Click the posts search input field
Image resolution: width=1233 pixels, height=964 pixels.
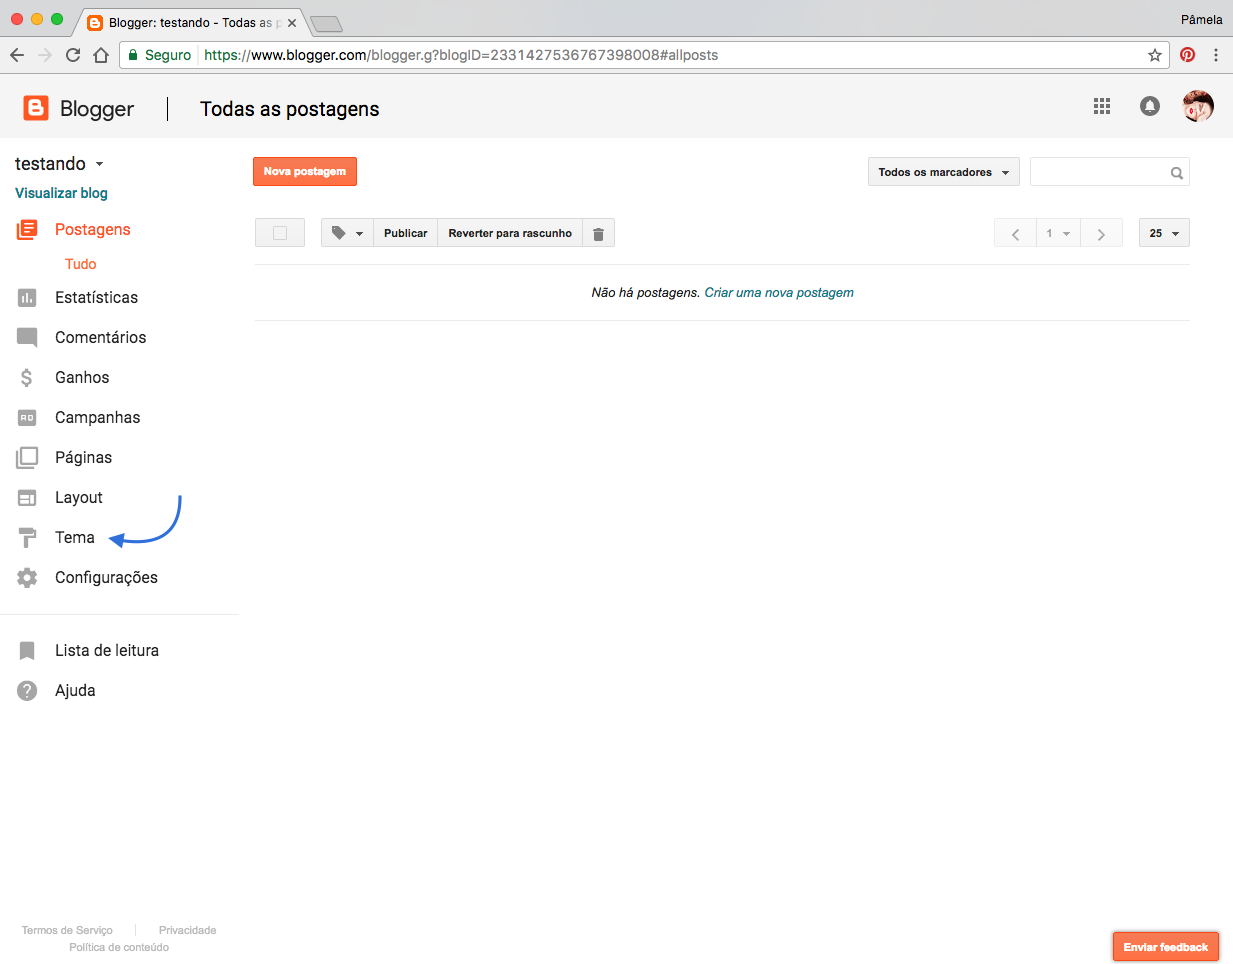point(1098,172)
